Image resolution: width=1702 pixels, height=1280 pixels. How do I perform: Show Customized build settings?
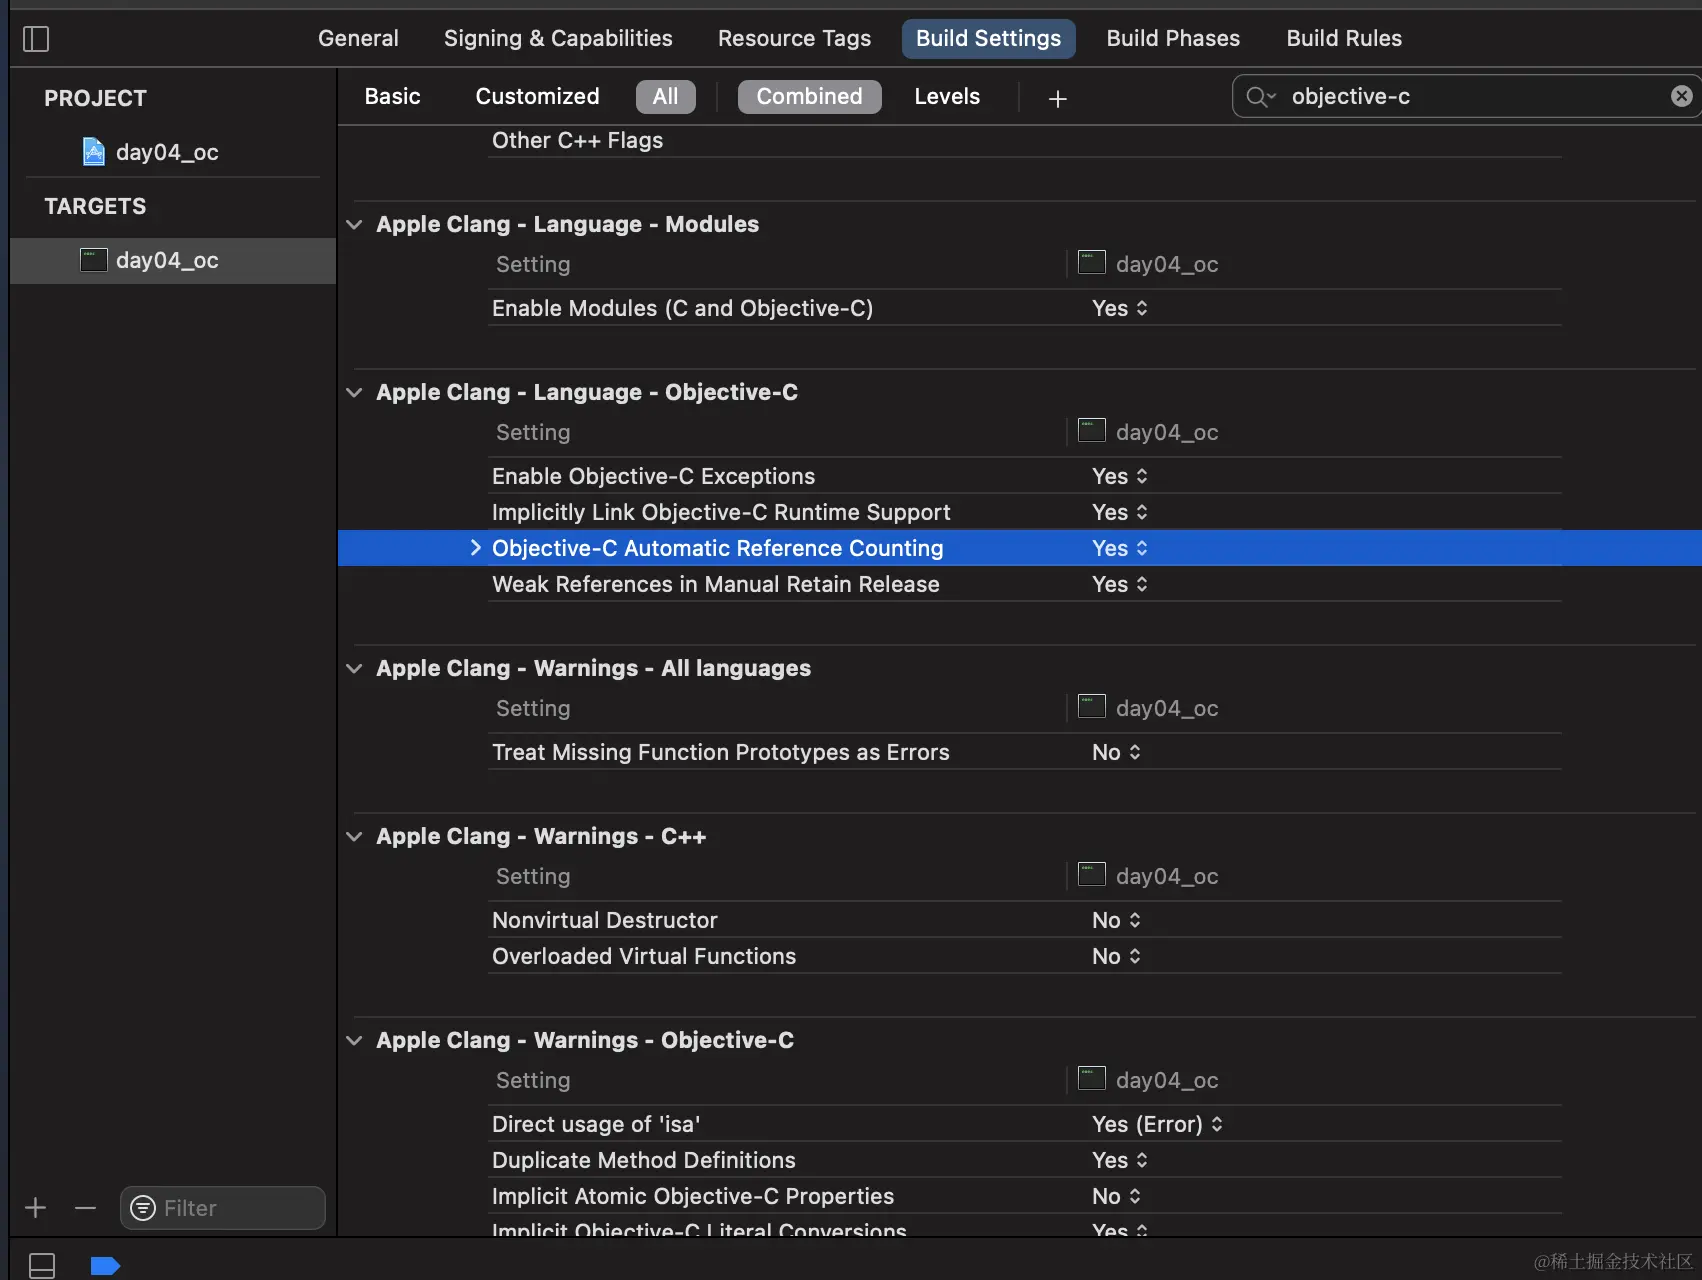coord(537,97)
